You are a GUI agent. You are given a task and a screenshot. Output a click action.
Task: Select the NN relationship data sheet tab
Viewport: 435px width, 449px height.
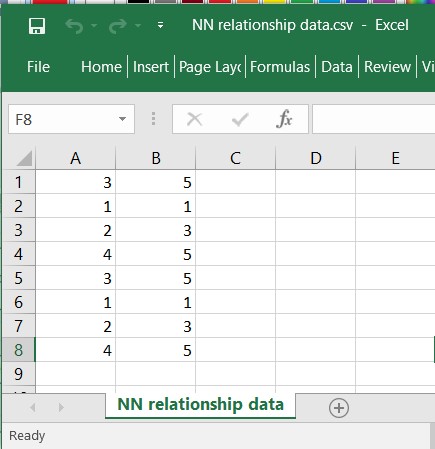click(x=200, y=405)
